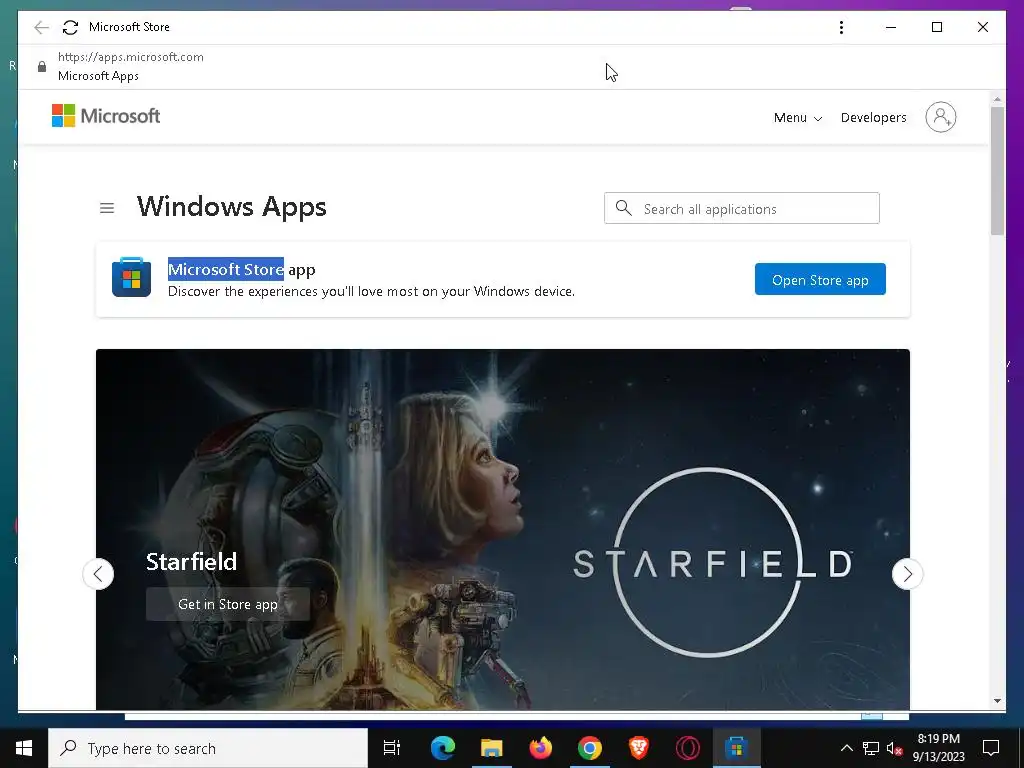Viewport: 1024px width, 768px height.
Task: Launch Google Chrome from taskbar
Action: tap(589, 748)
